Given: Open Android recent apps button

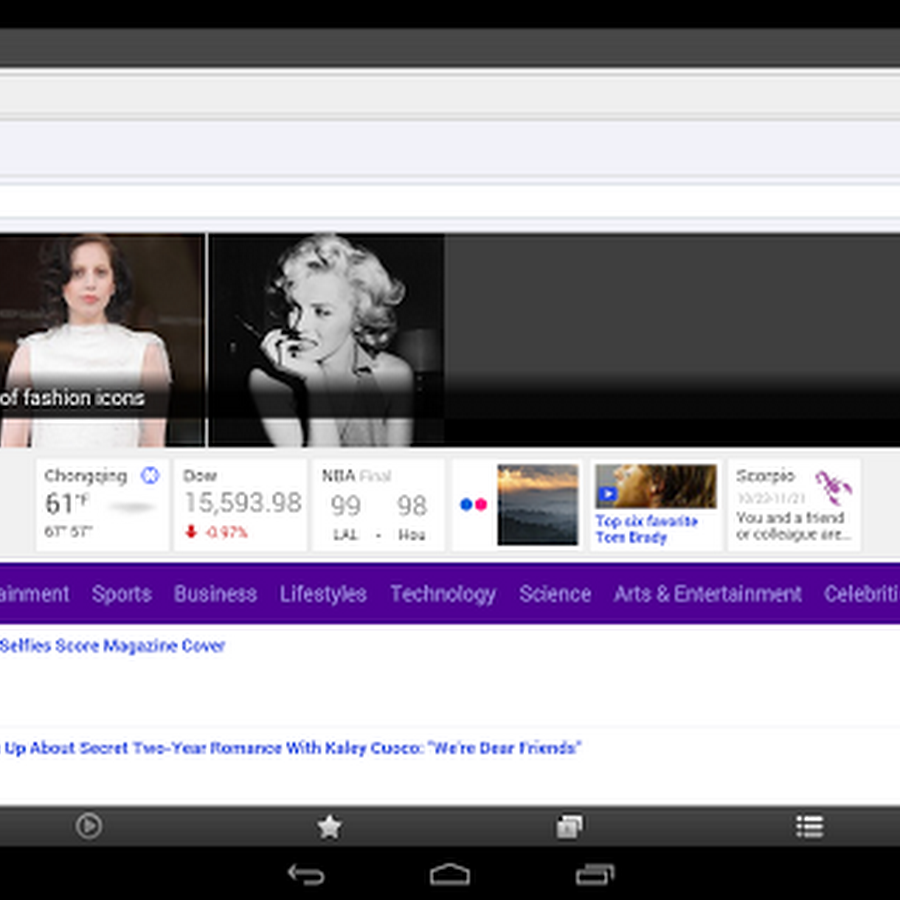Looking at the screenshot, I should click(595, 874).
